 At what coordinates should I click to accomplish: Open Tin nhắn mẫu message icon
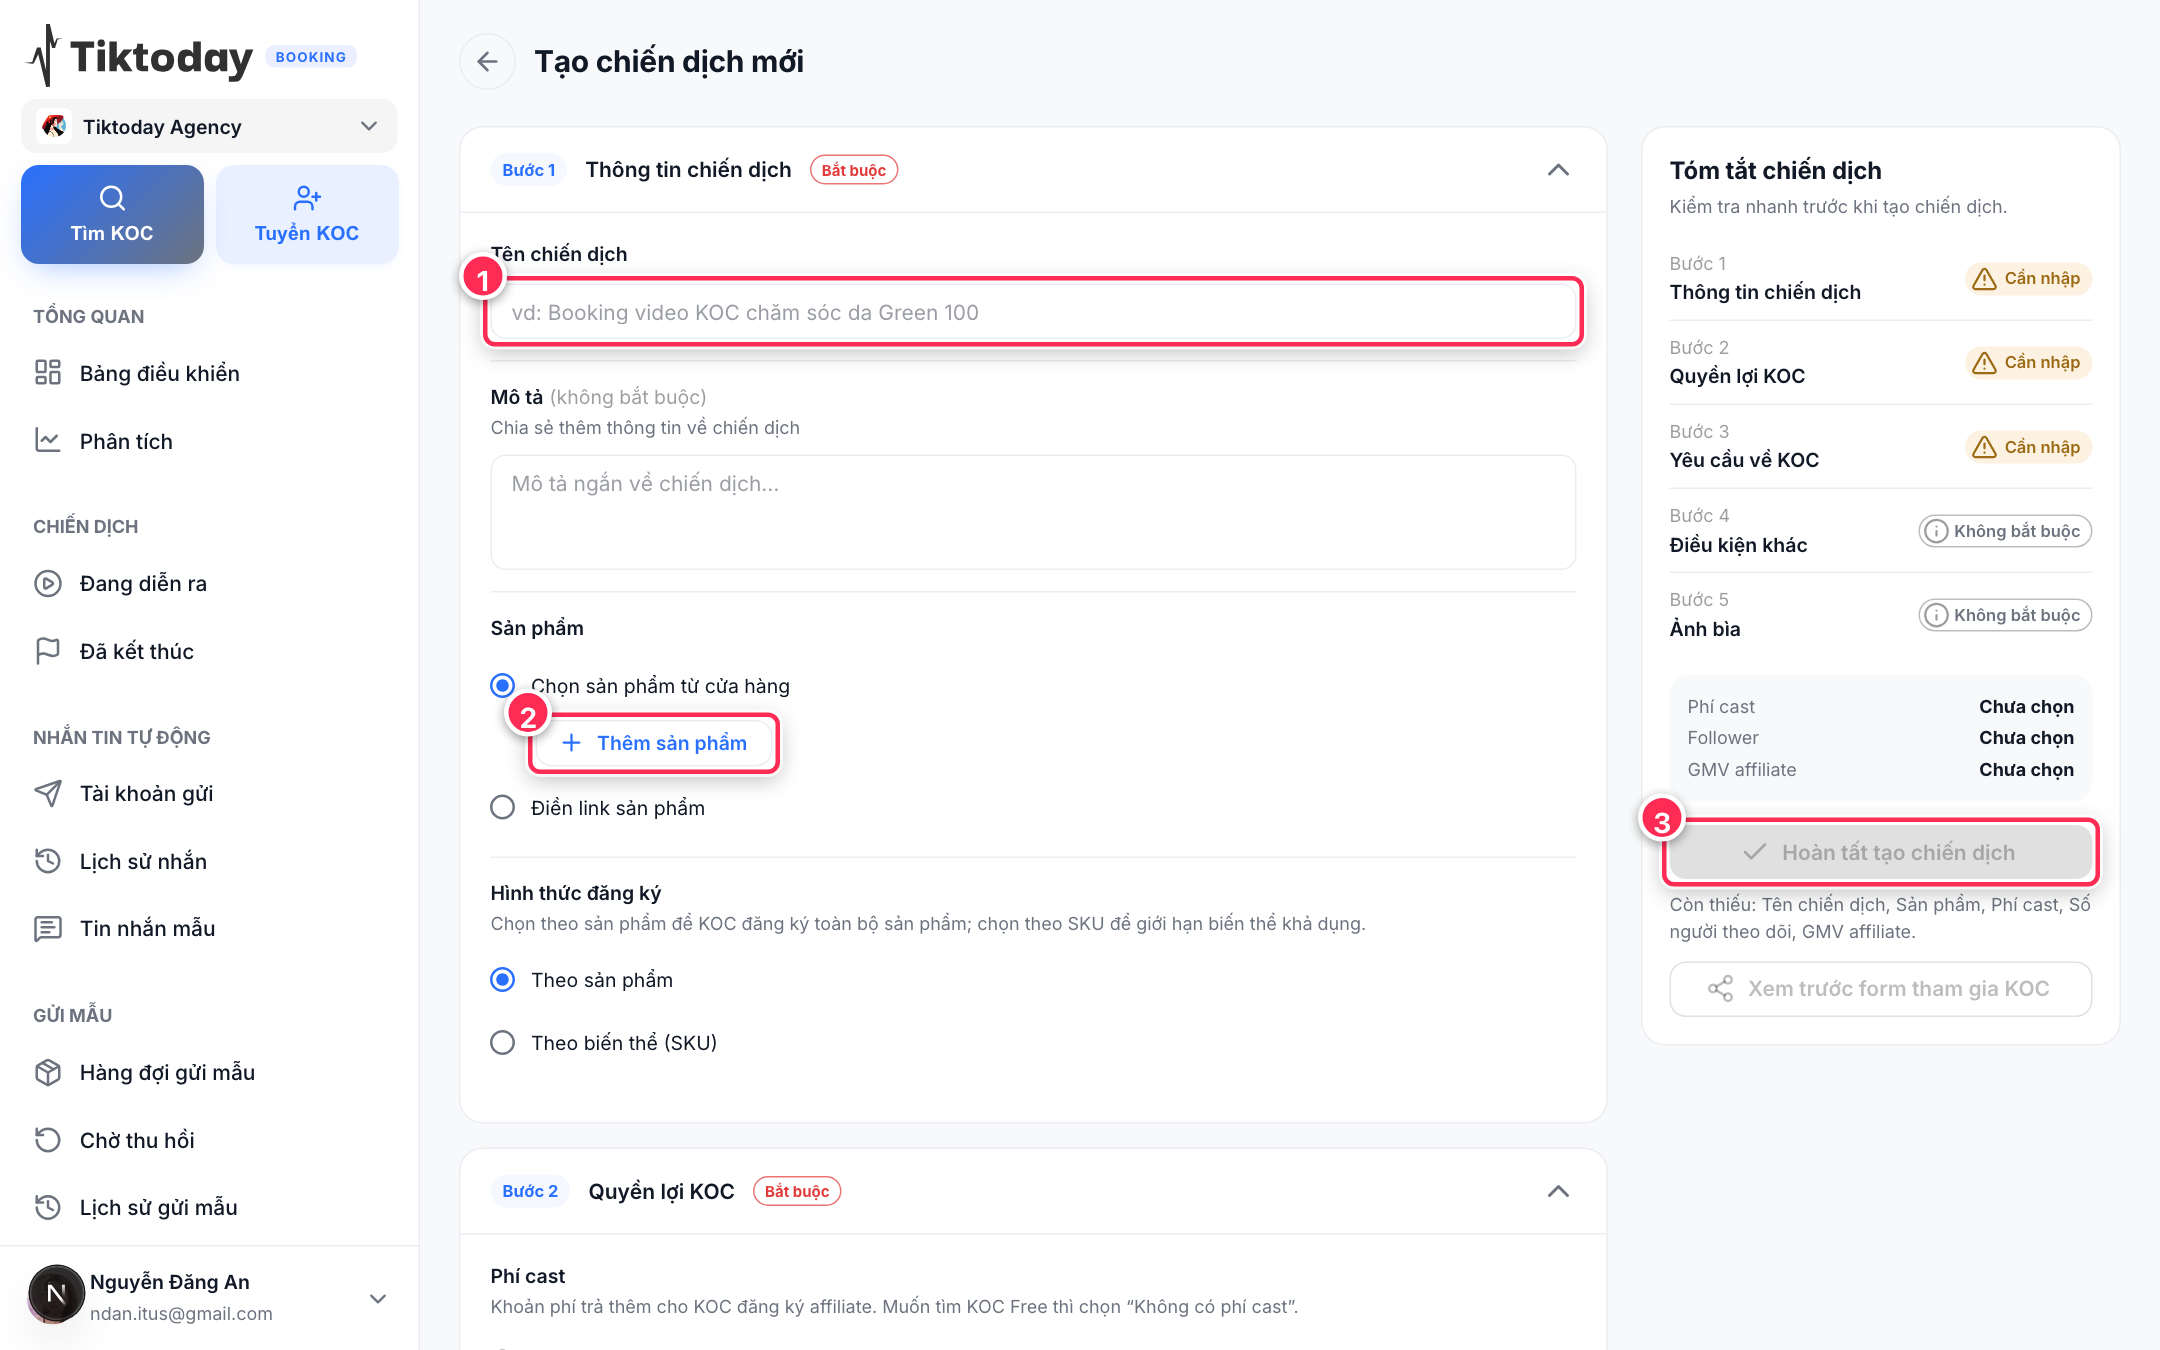pos(48,928)
